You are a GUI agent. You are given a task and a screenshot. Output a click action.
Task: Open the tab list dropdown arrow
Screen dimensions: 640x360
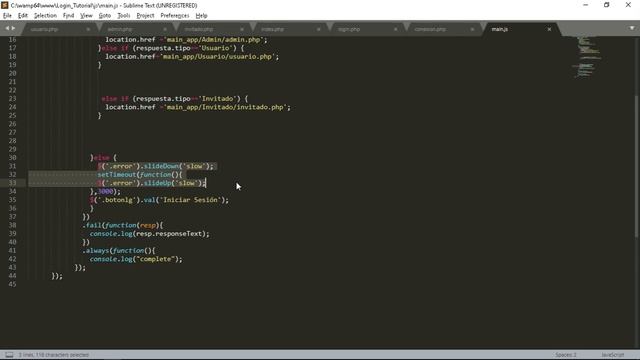[632, 28]
